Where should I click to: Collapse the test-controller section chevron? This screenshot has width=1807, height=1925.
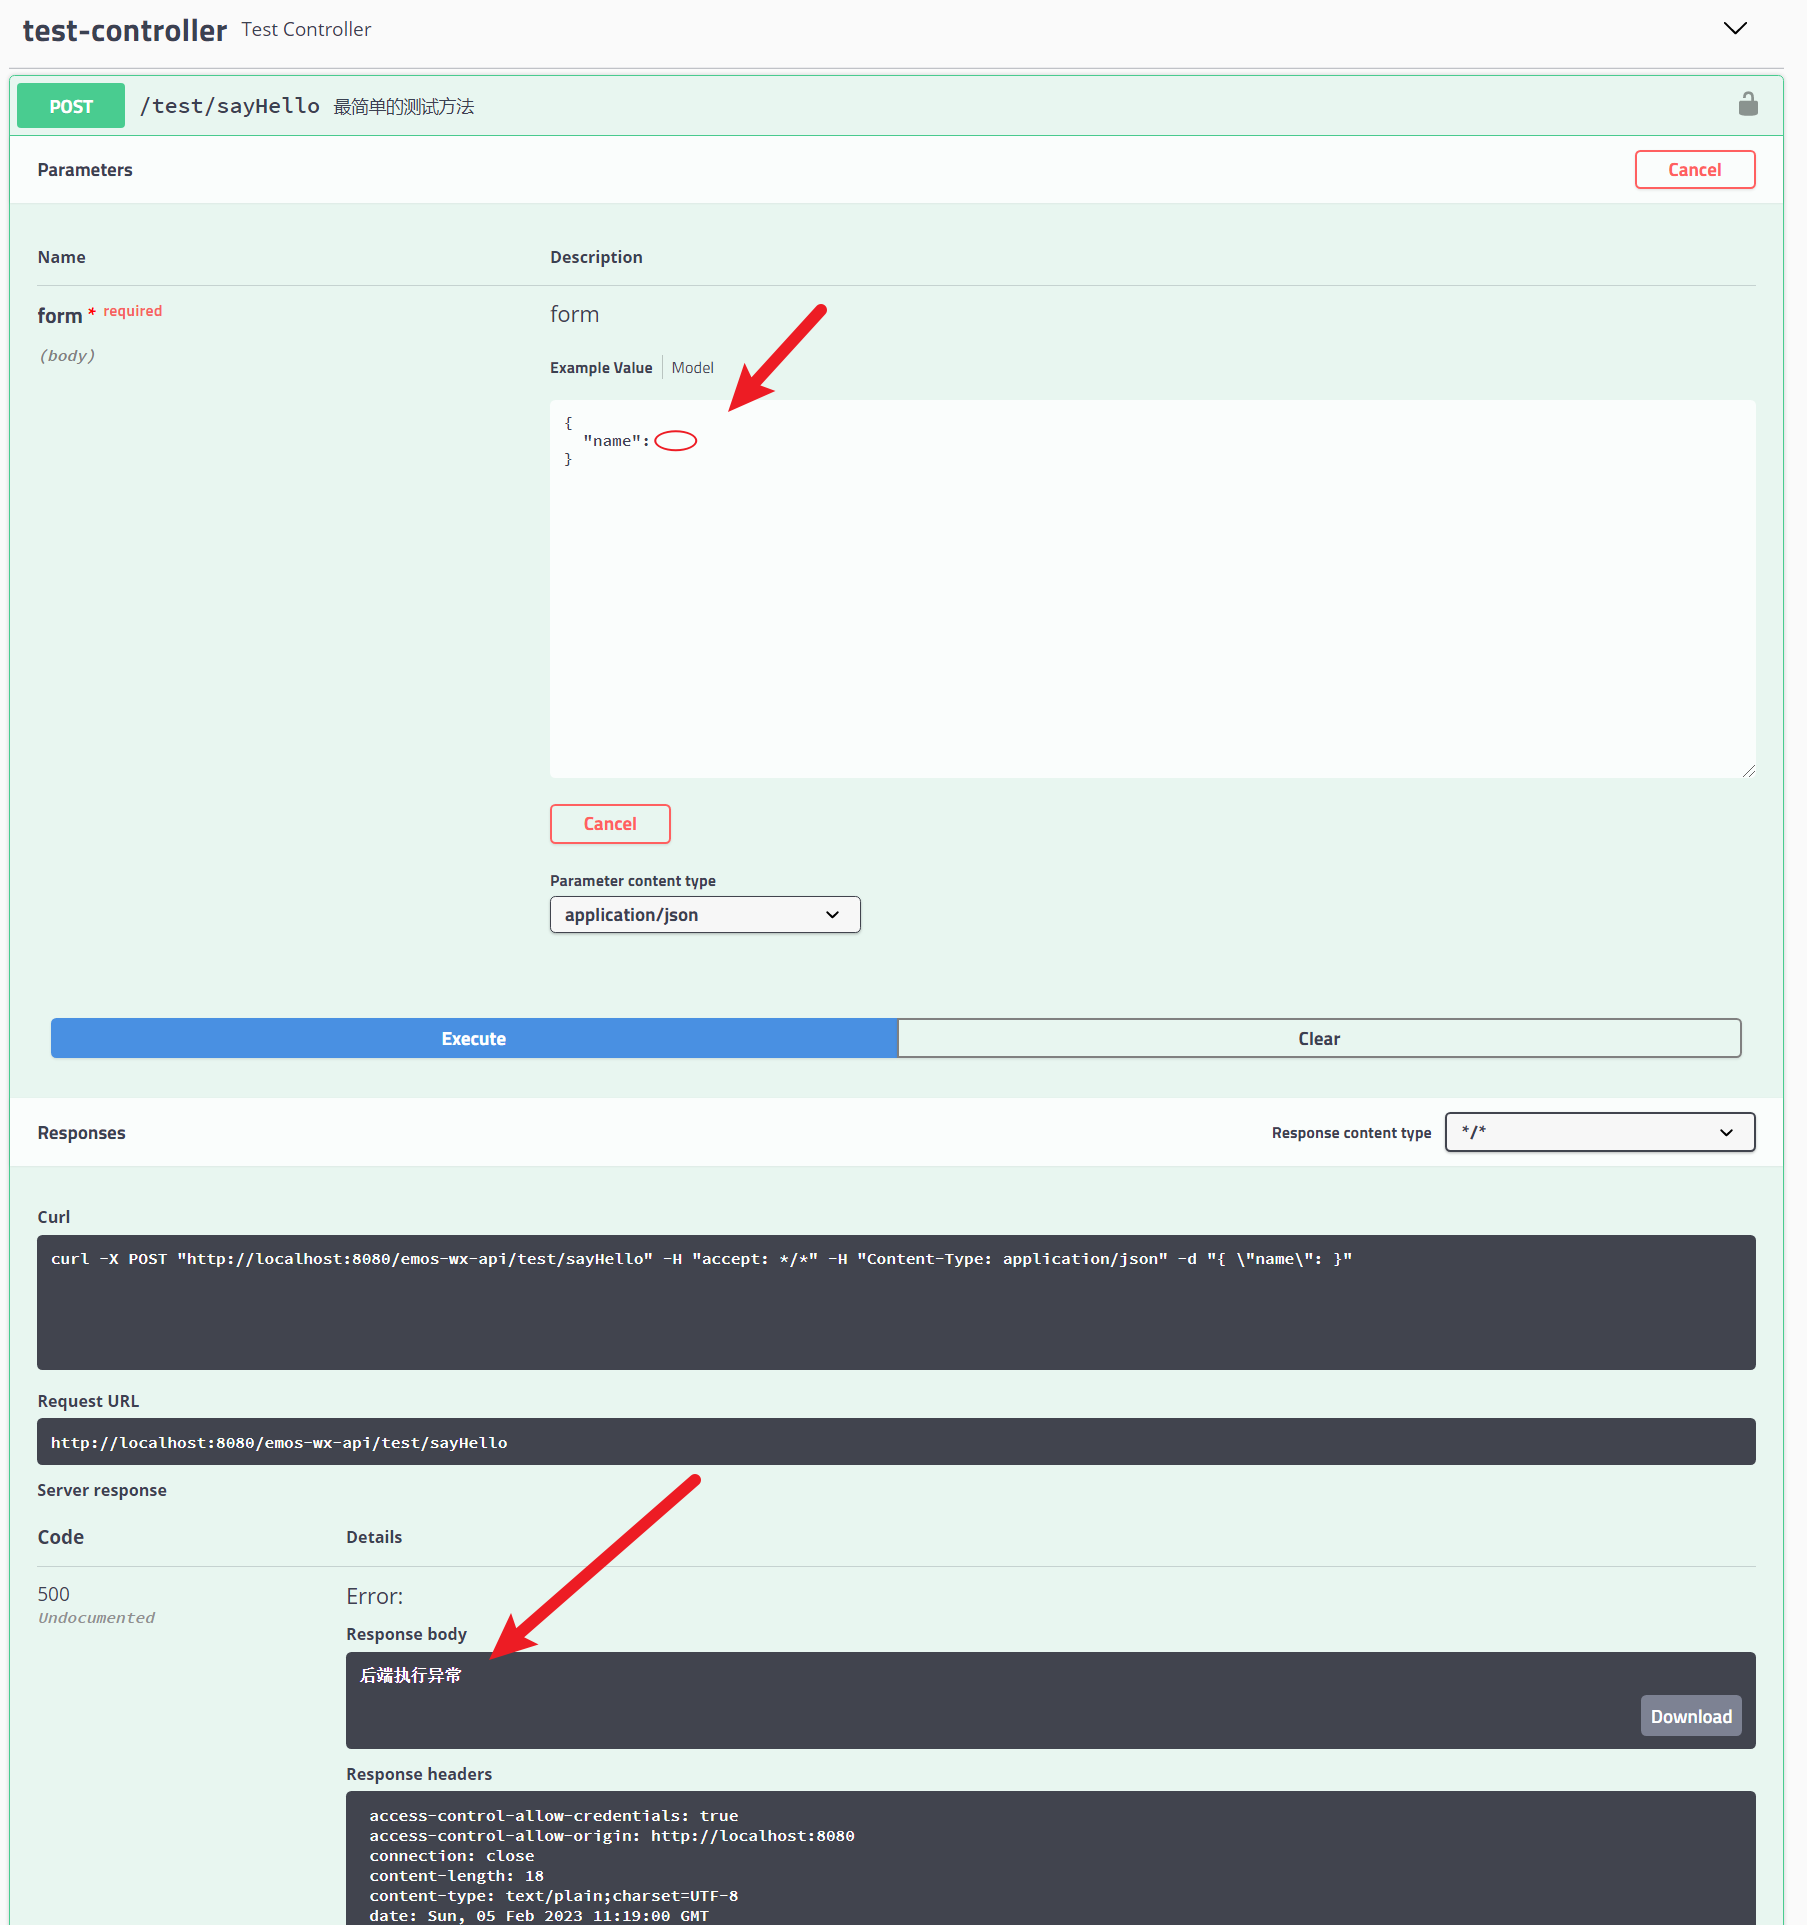[x=1735, y=28]
